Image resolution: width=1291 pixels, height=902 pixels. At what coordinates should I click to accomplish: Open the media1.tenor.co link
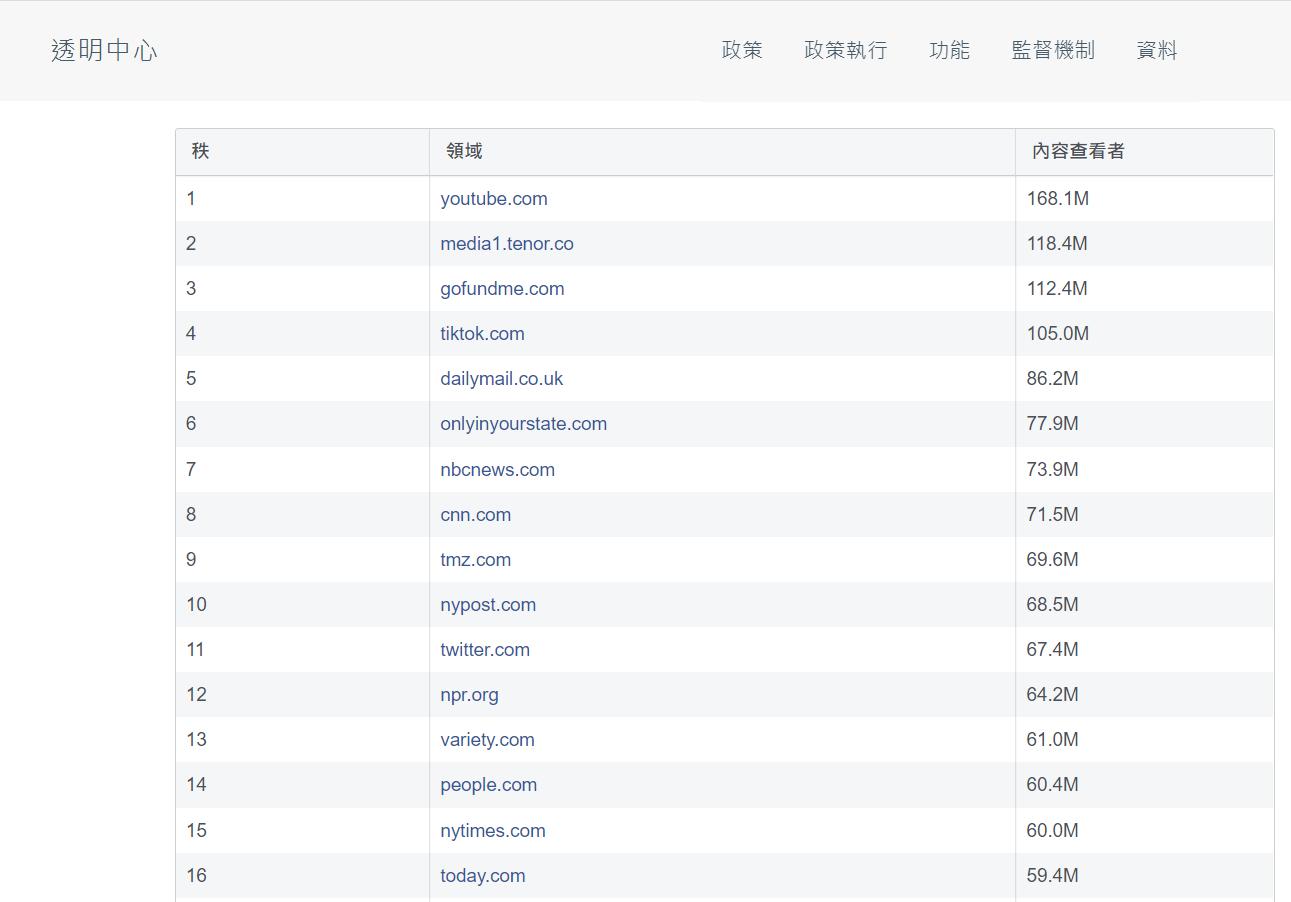click(507, 244)
